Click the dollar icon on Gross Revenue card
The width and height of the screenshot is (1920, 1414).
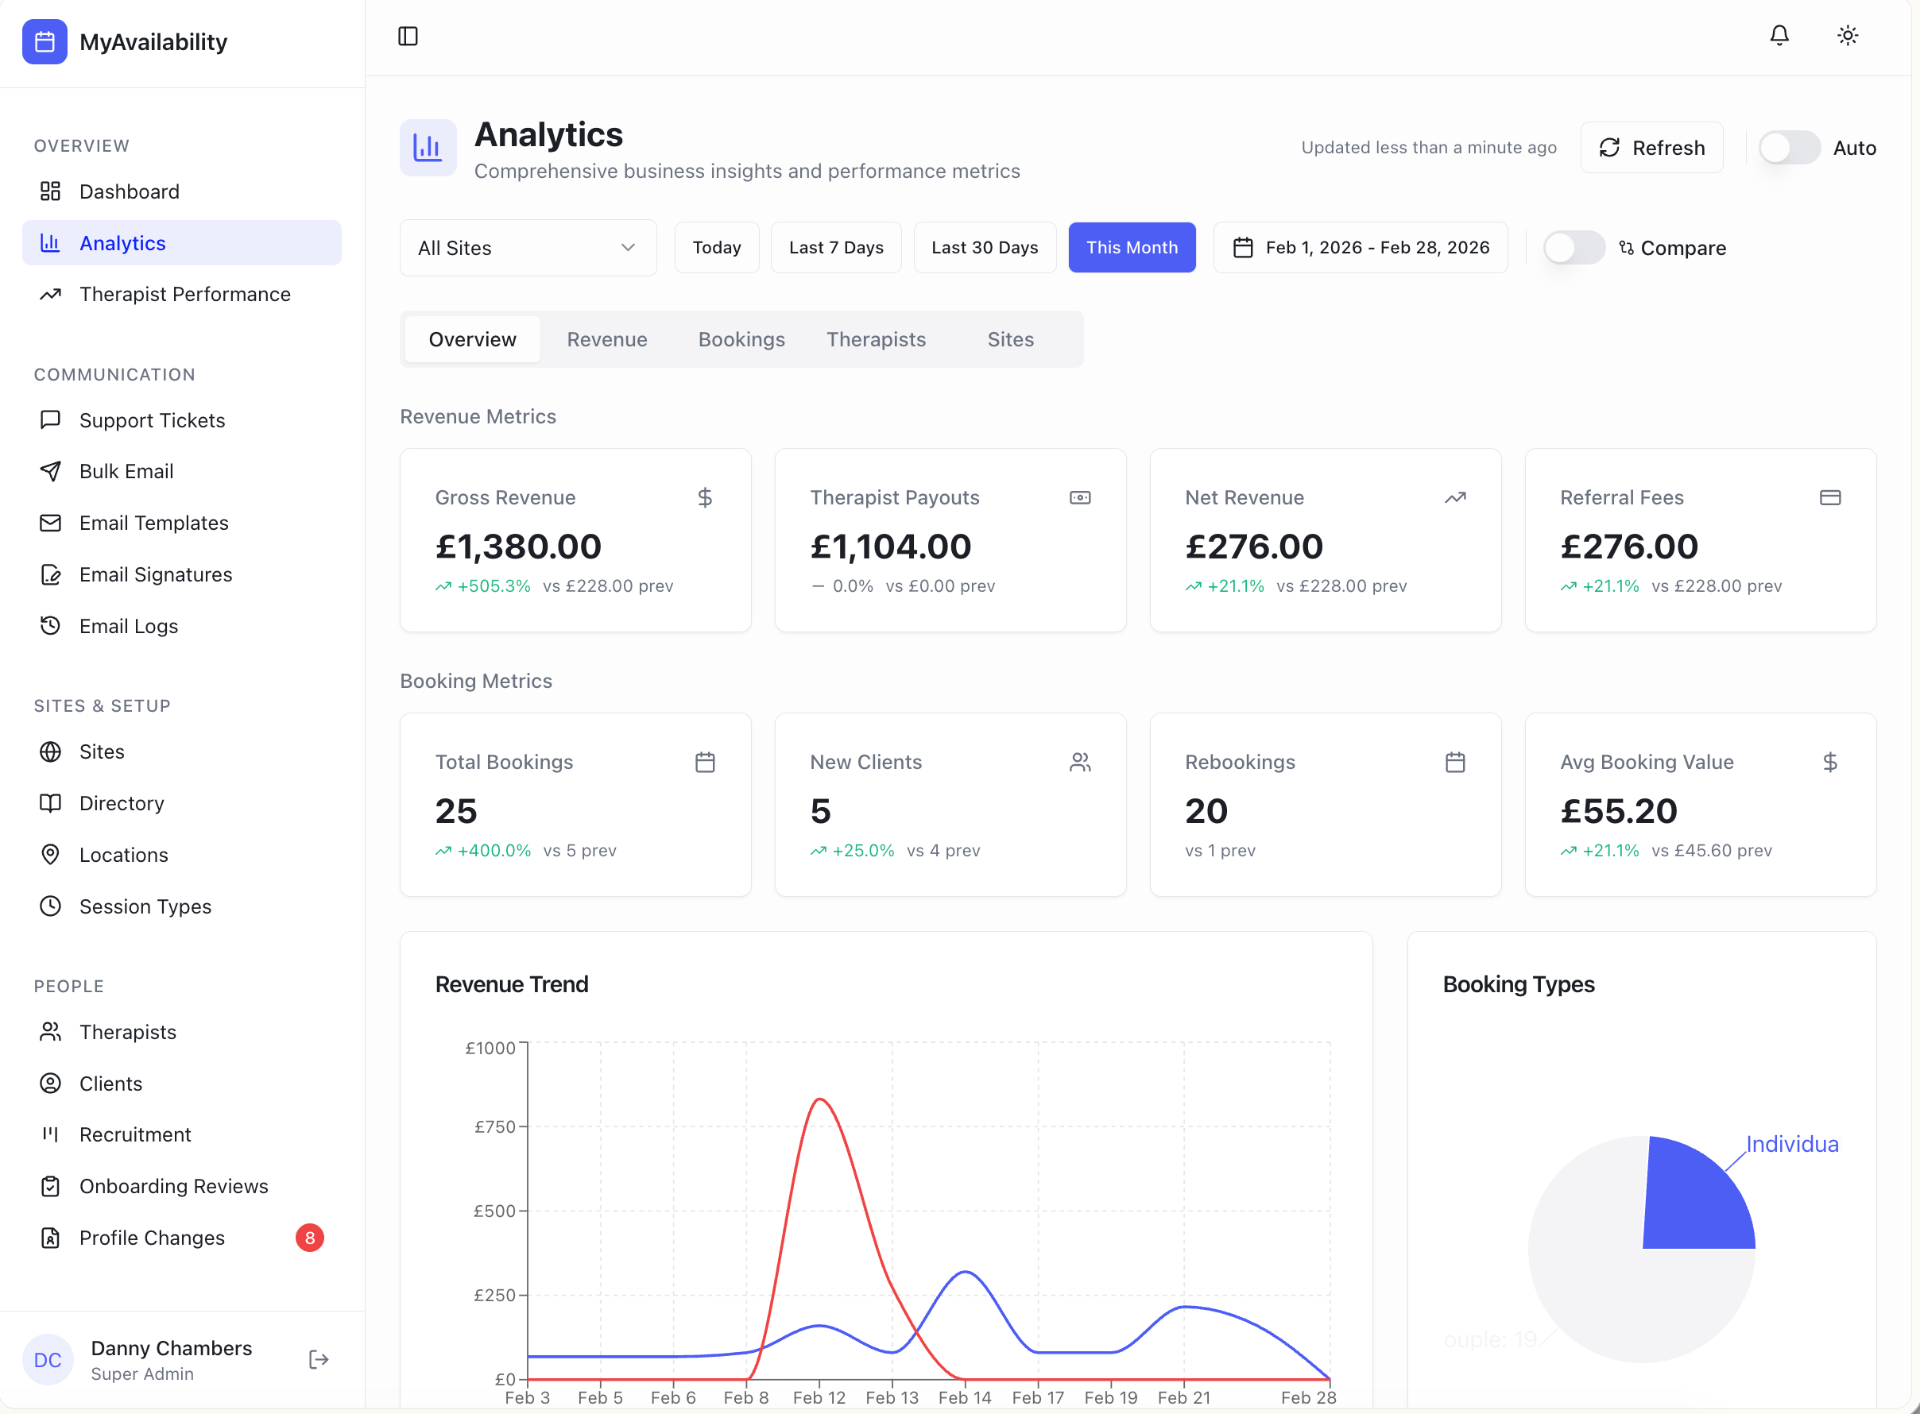coord(705,498)
